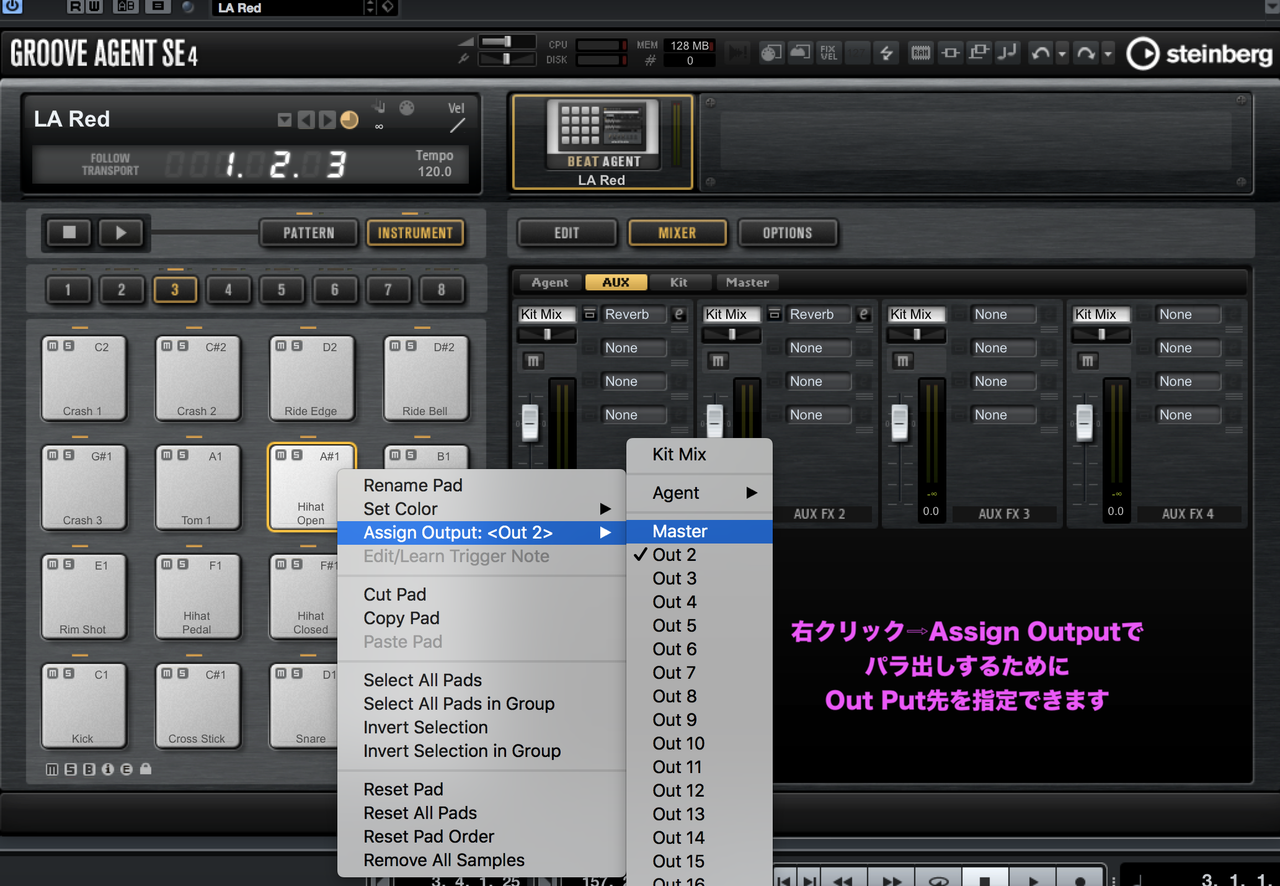The image size is (1280, 886).
Task: Click the pattern stop button
Action: point(70,233)
